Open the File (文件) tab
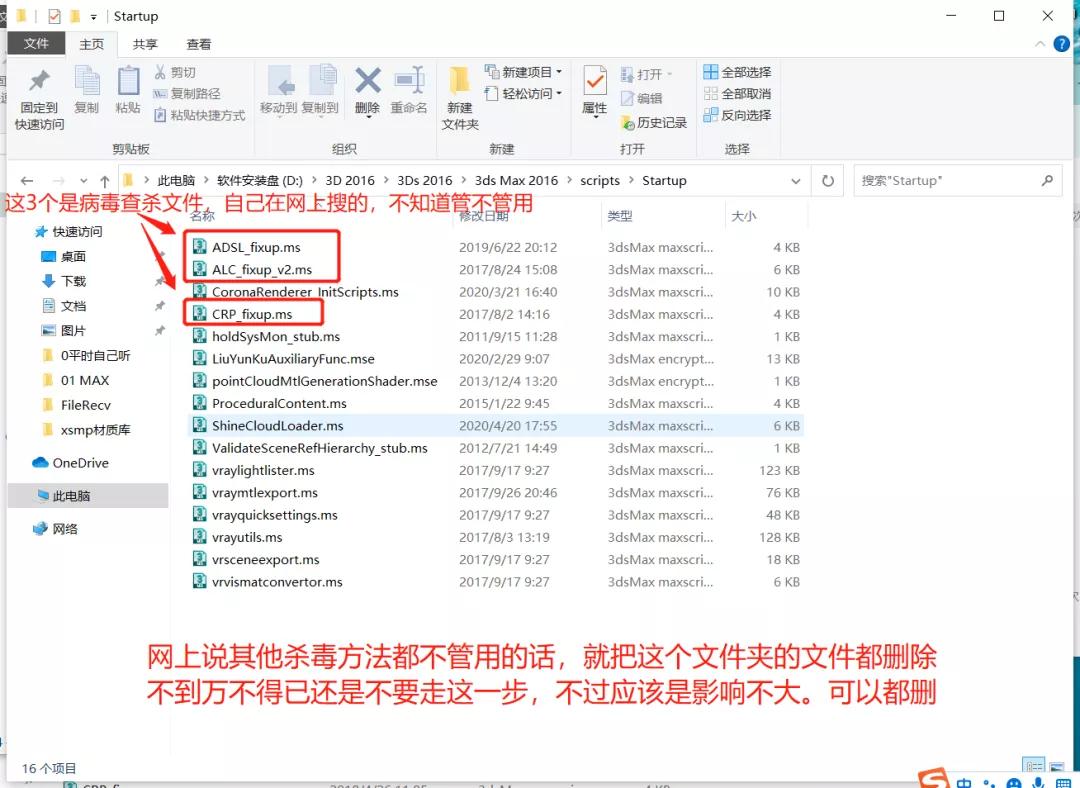1080x788 pixels. click(x=36, y=43)
